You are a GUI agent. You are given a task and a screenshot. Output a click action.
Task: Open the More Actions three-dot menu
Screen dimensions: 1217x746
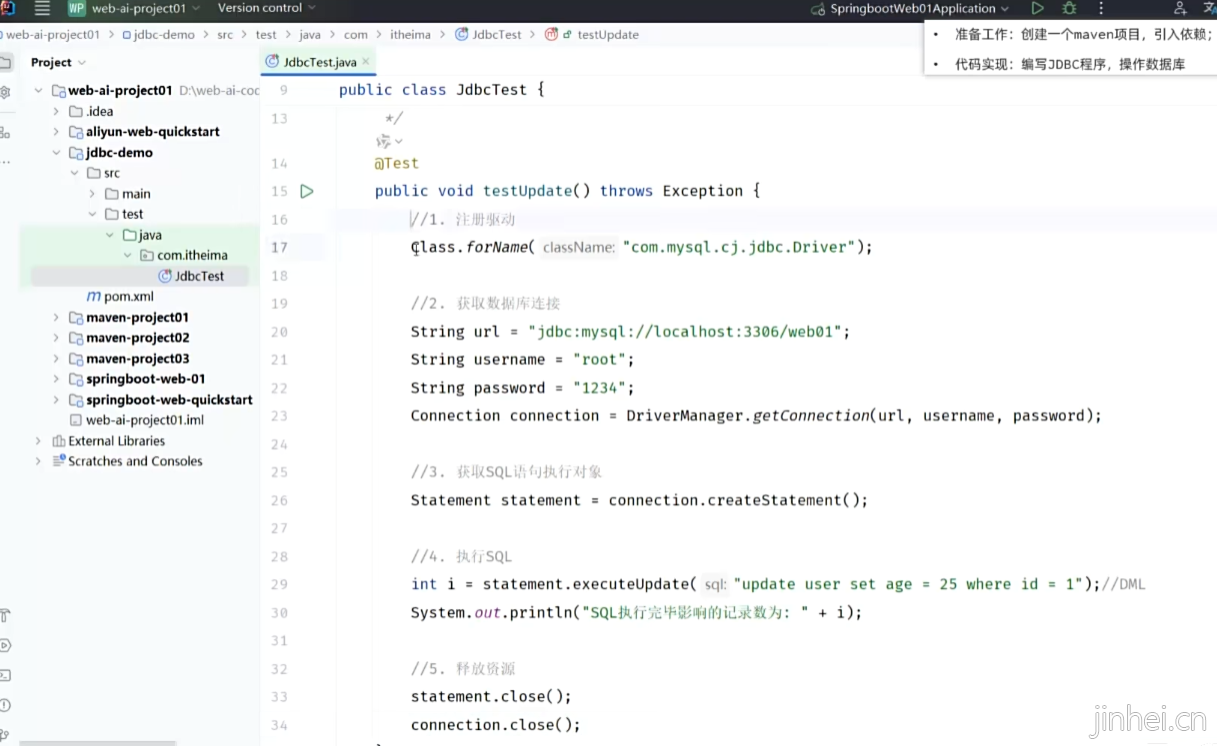pyautogui.click(x=1101, y=8)
